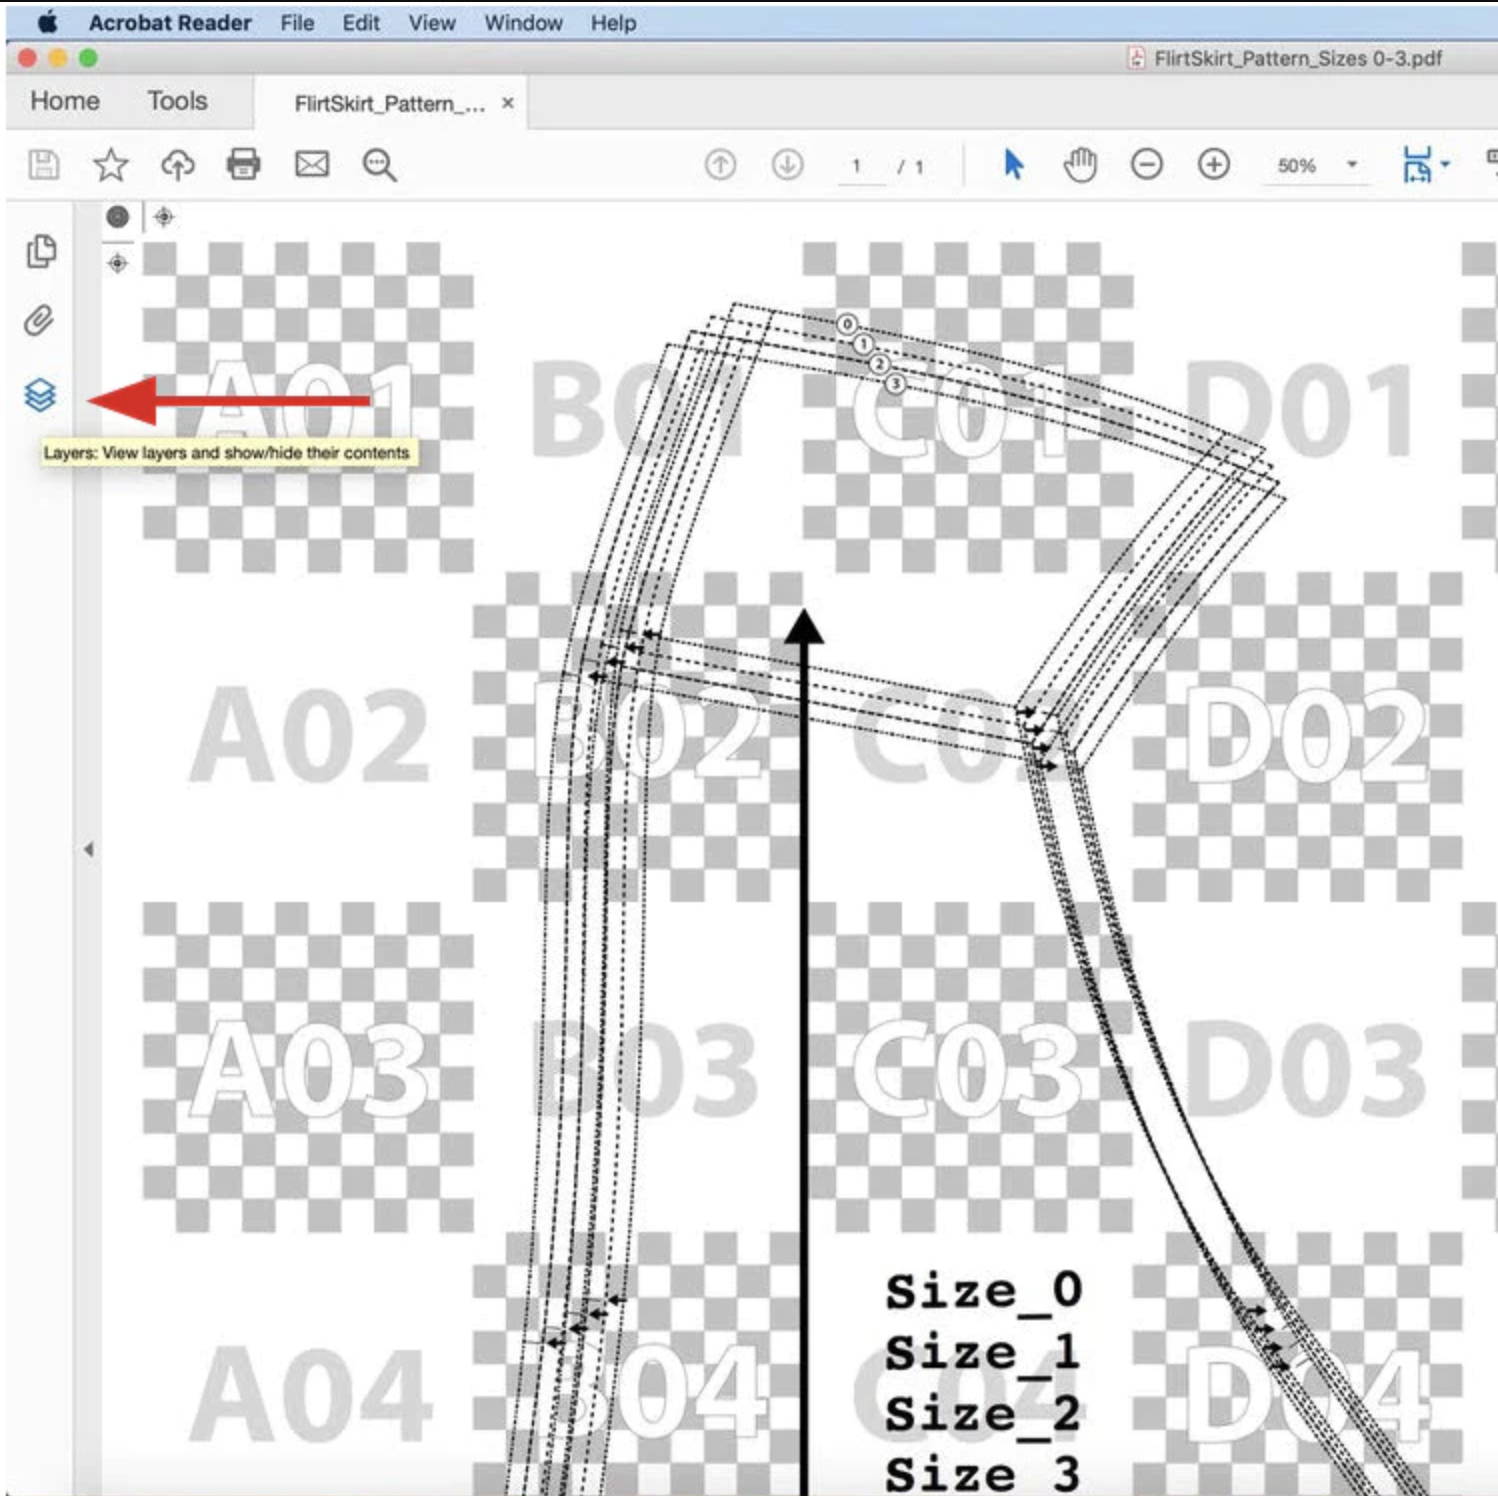Send file by email envelope icon
Screen dimensions: 1498x1496
click(312, 164)
